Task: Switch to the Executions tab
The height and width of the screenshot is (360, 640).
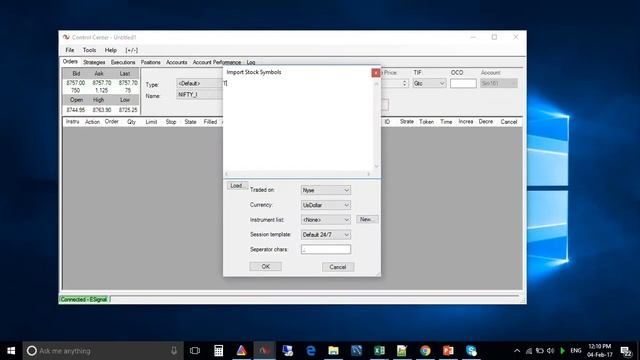Action: 123,62
